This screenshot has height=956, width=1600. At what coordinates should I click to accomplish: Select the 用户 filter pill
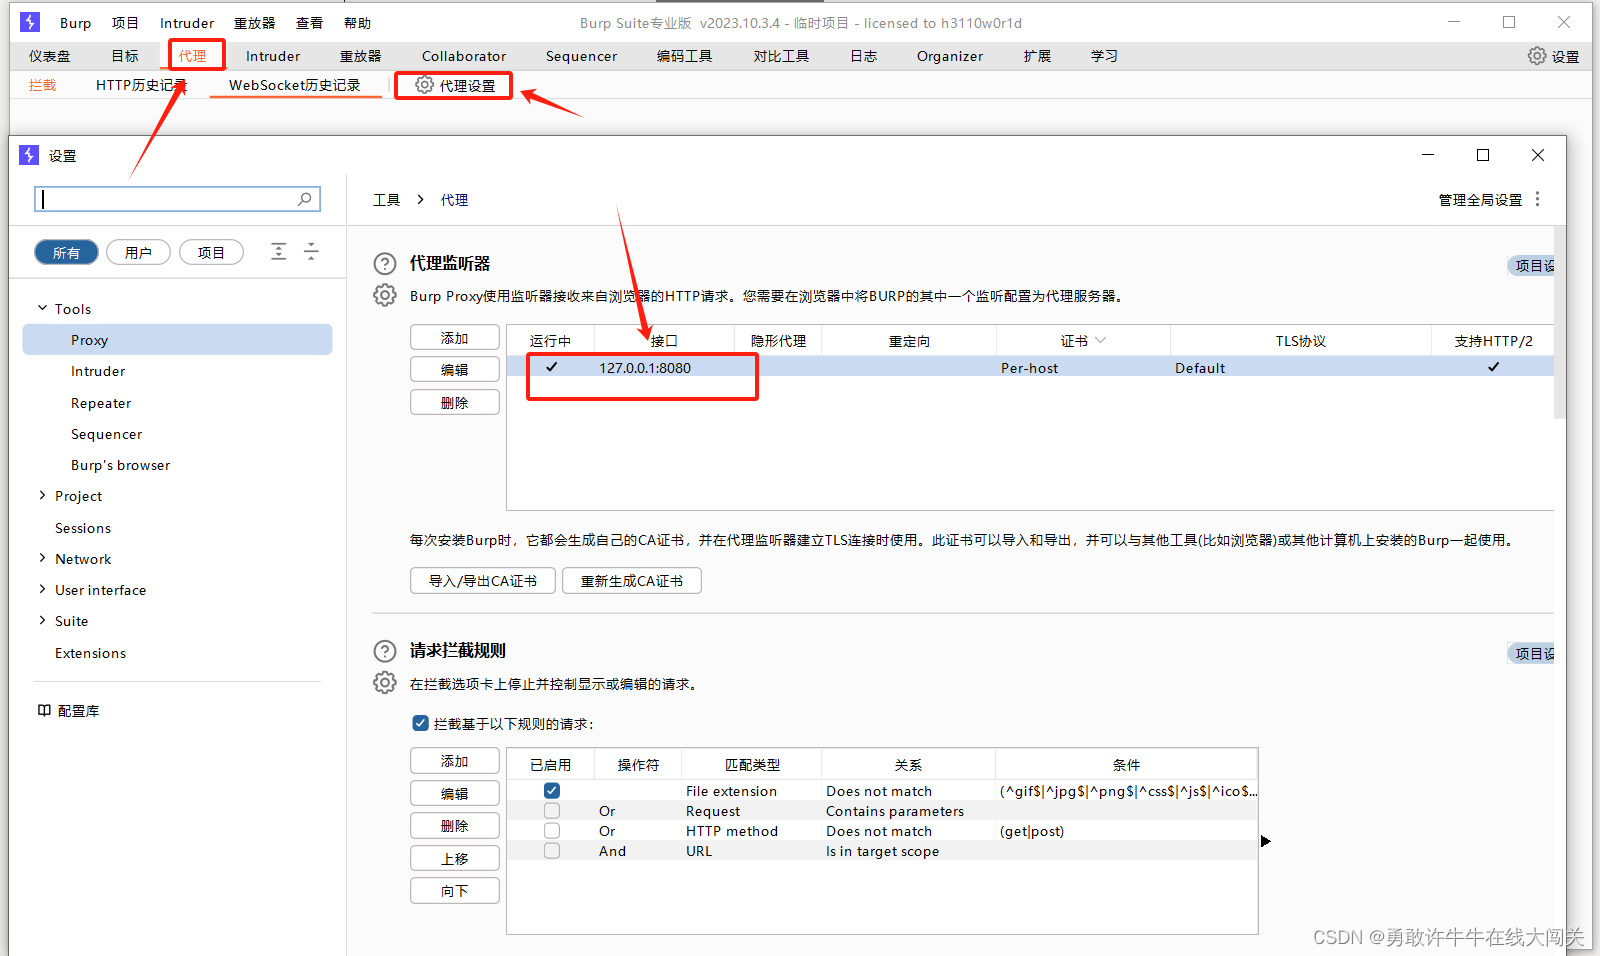(138, 252)
